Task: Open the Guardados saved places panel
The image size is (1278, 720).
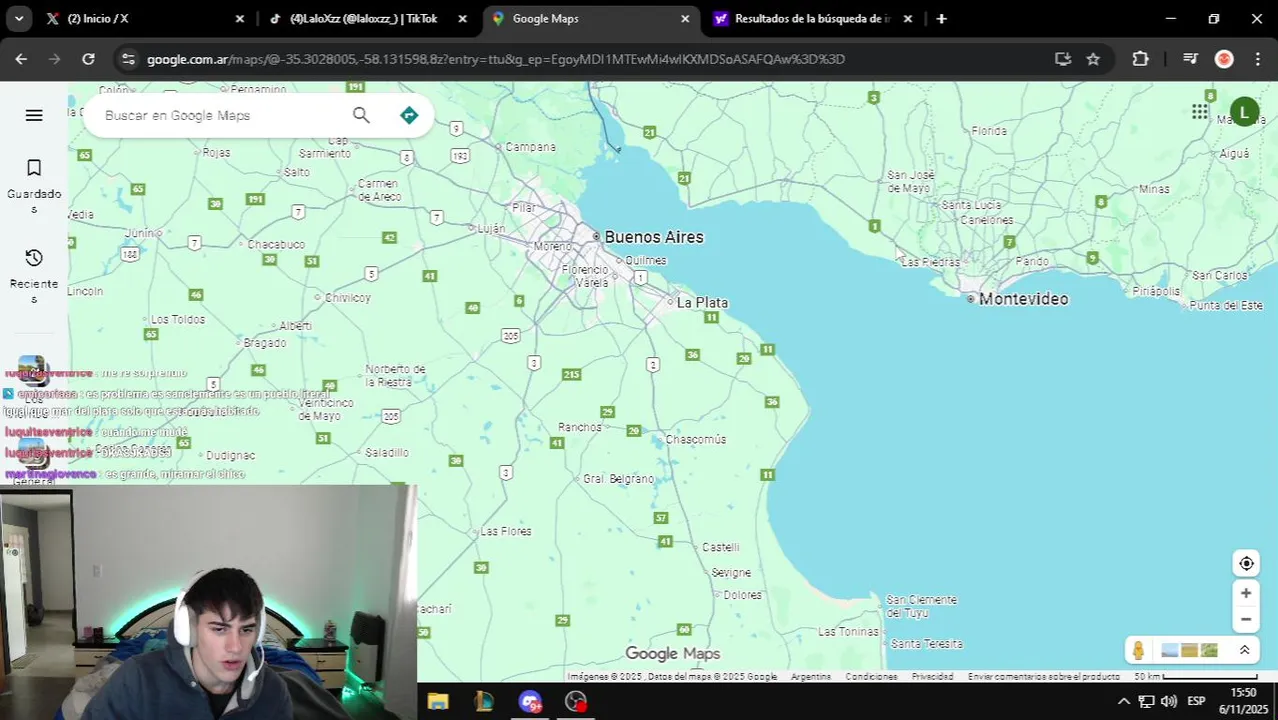Action: tap(34, 186)
